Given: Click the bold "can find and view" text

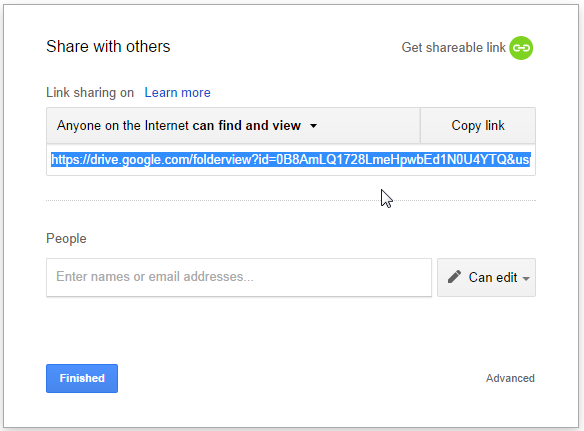Looking at the screenshot, I should (247, 126).
